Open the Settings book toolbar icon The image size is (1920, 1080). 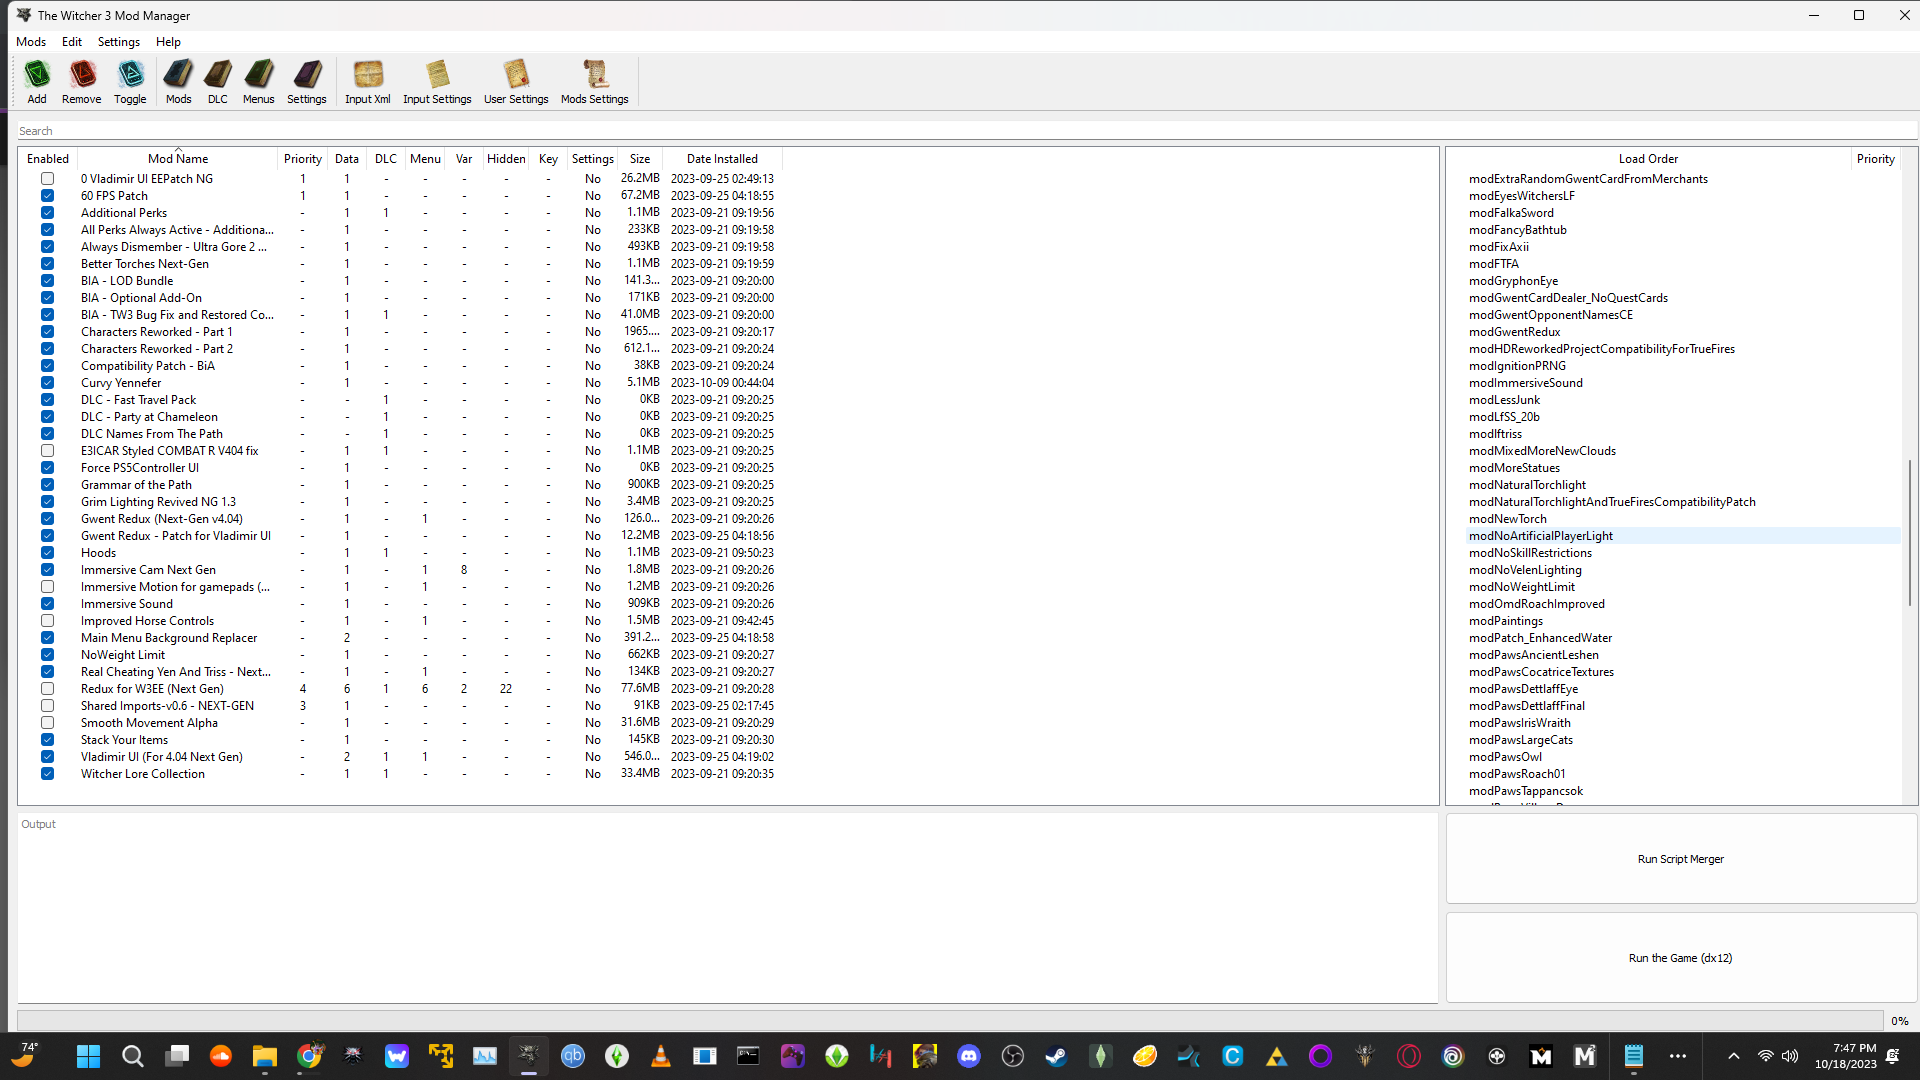click(x=306, y=82)
